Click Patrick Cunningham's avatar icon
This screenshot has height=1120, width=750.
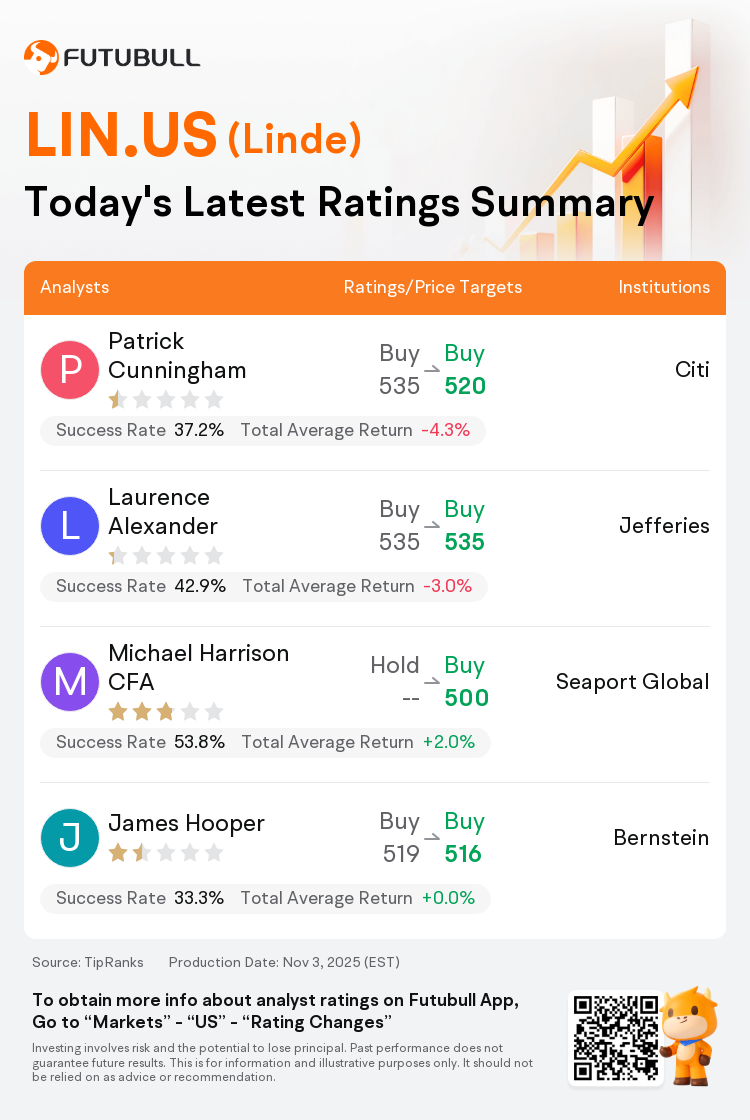(x=70, y=370)
